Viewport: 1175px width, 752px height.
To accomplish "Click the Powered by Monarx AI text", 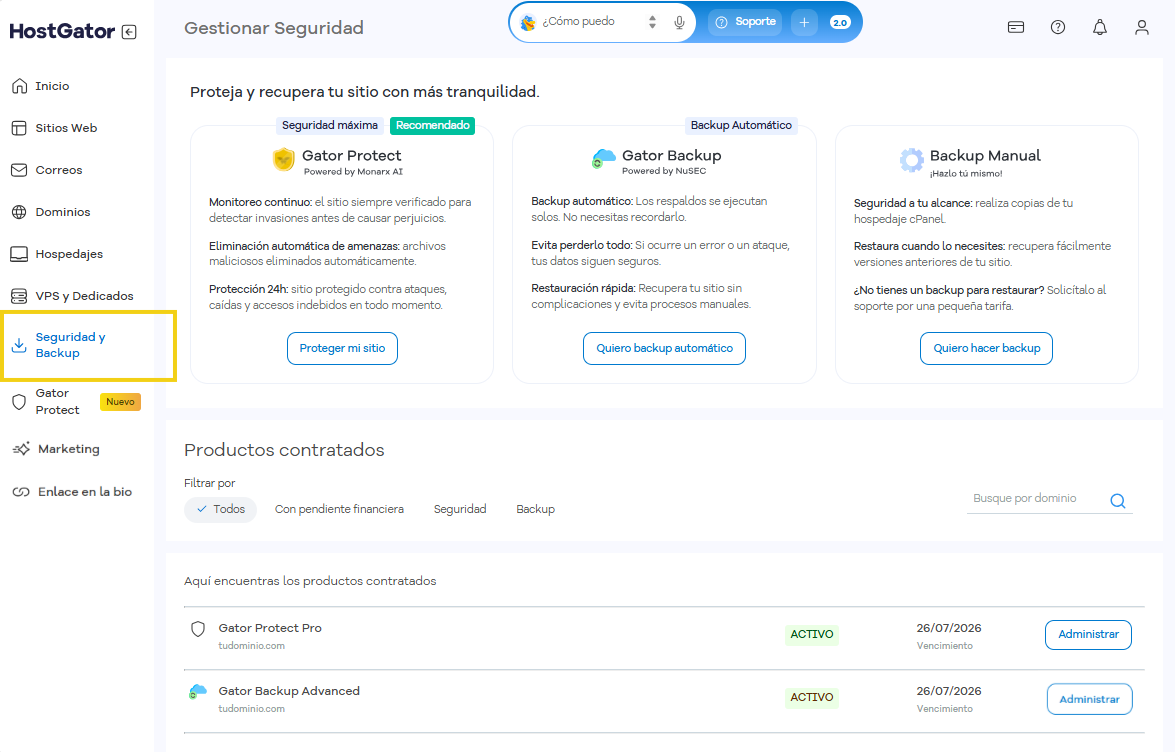I will 353,172.
